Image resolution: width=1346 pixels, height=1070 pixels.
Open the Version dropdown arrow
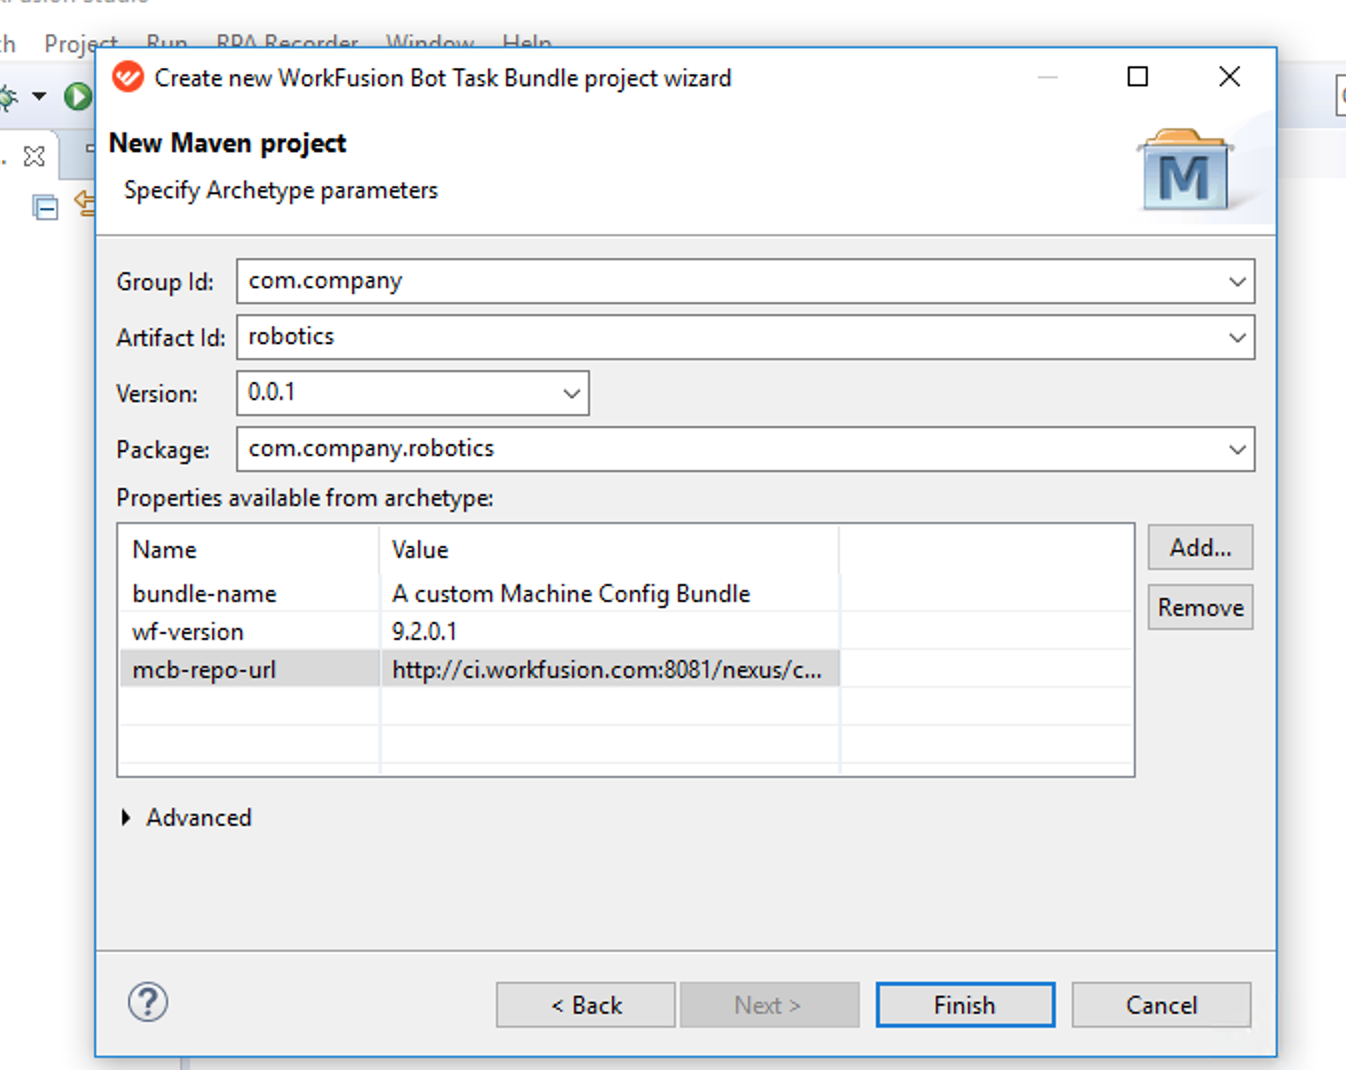pos(571,394)
